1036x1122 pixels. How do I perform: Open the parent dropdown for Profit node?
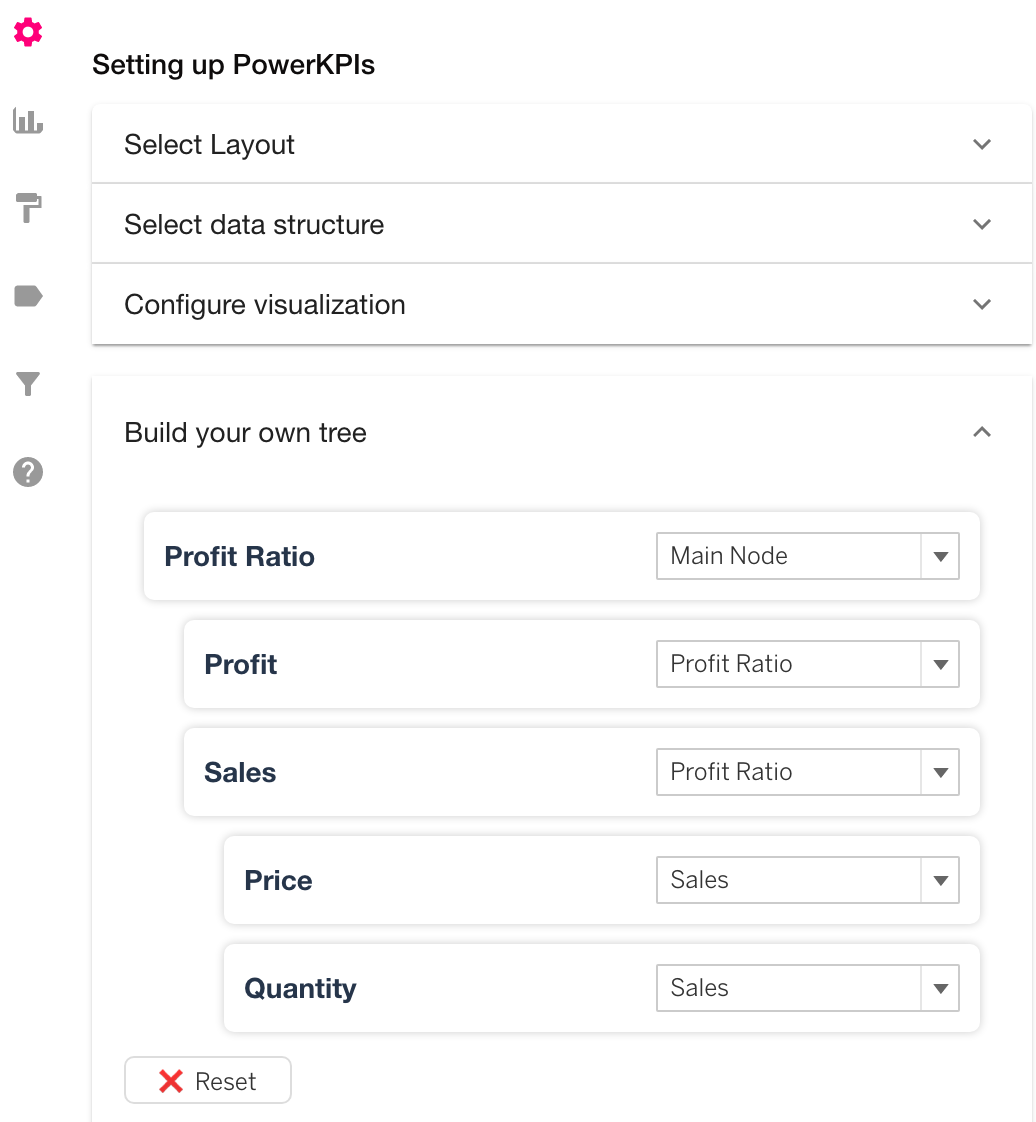click(808, 664)
